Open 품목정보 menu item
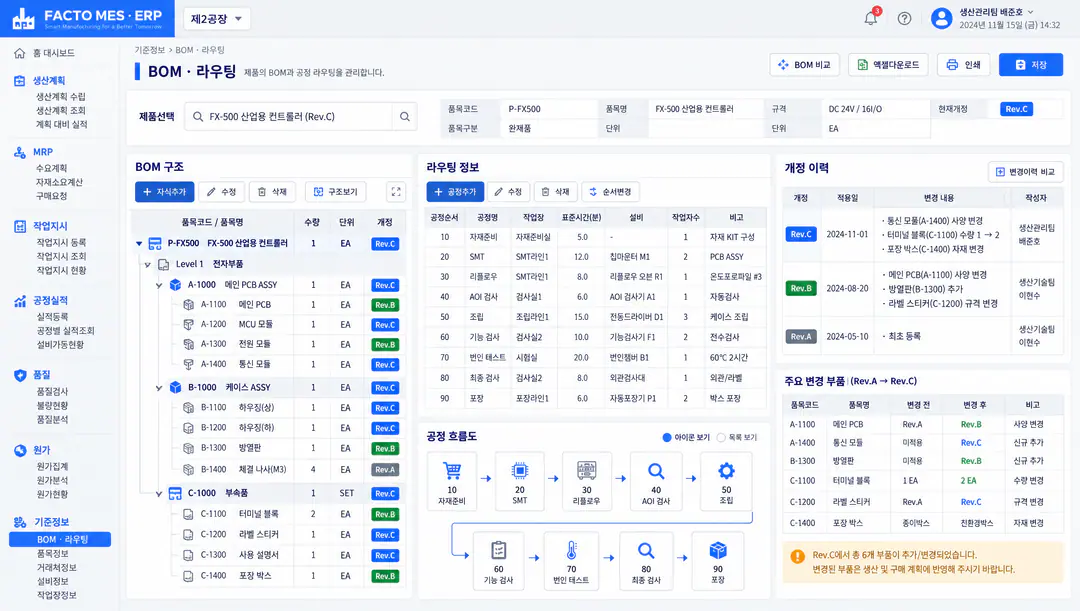1080x611 pixels. point(52,553)
